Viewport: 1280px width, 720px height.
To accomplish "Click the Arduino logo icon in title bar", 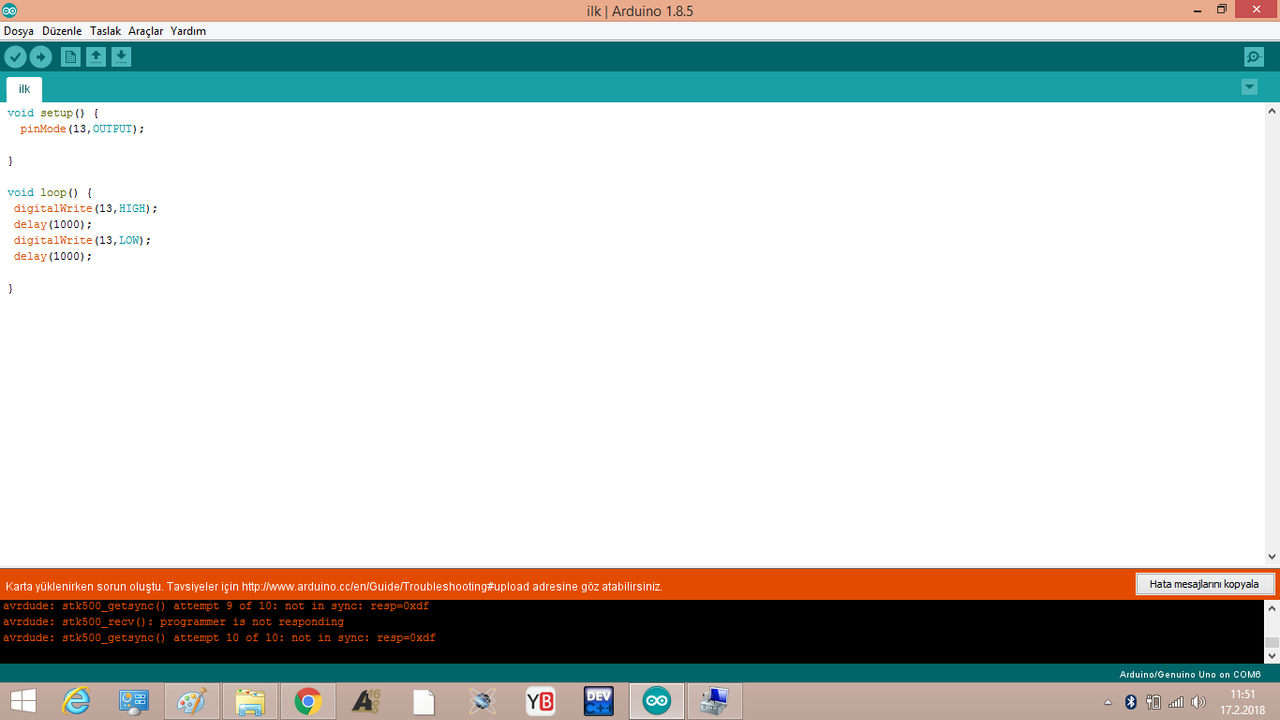I will pos(9,10).
